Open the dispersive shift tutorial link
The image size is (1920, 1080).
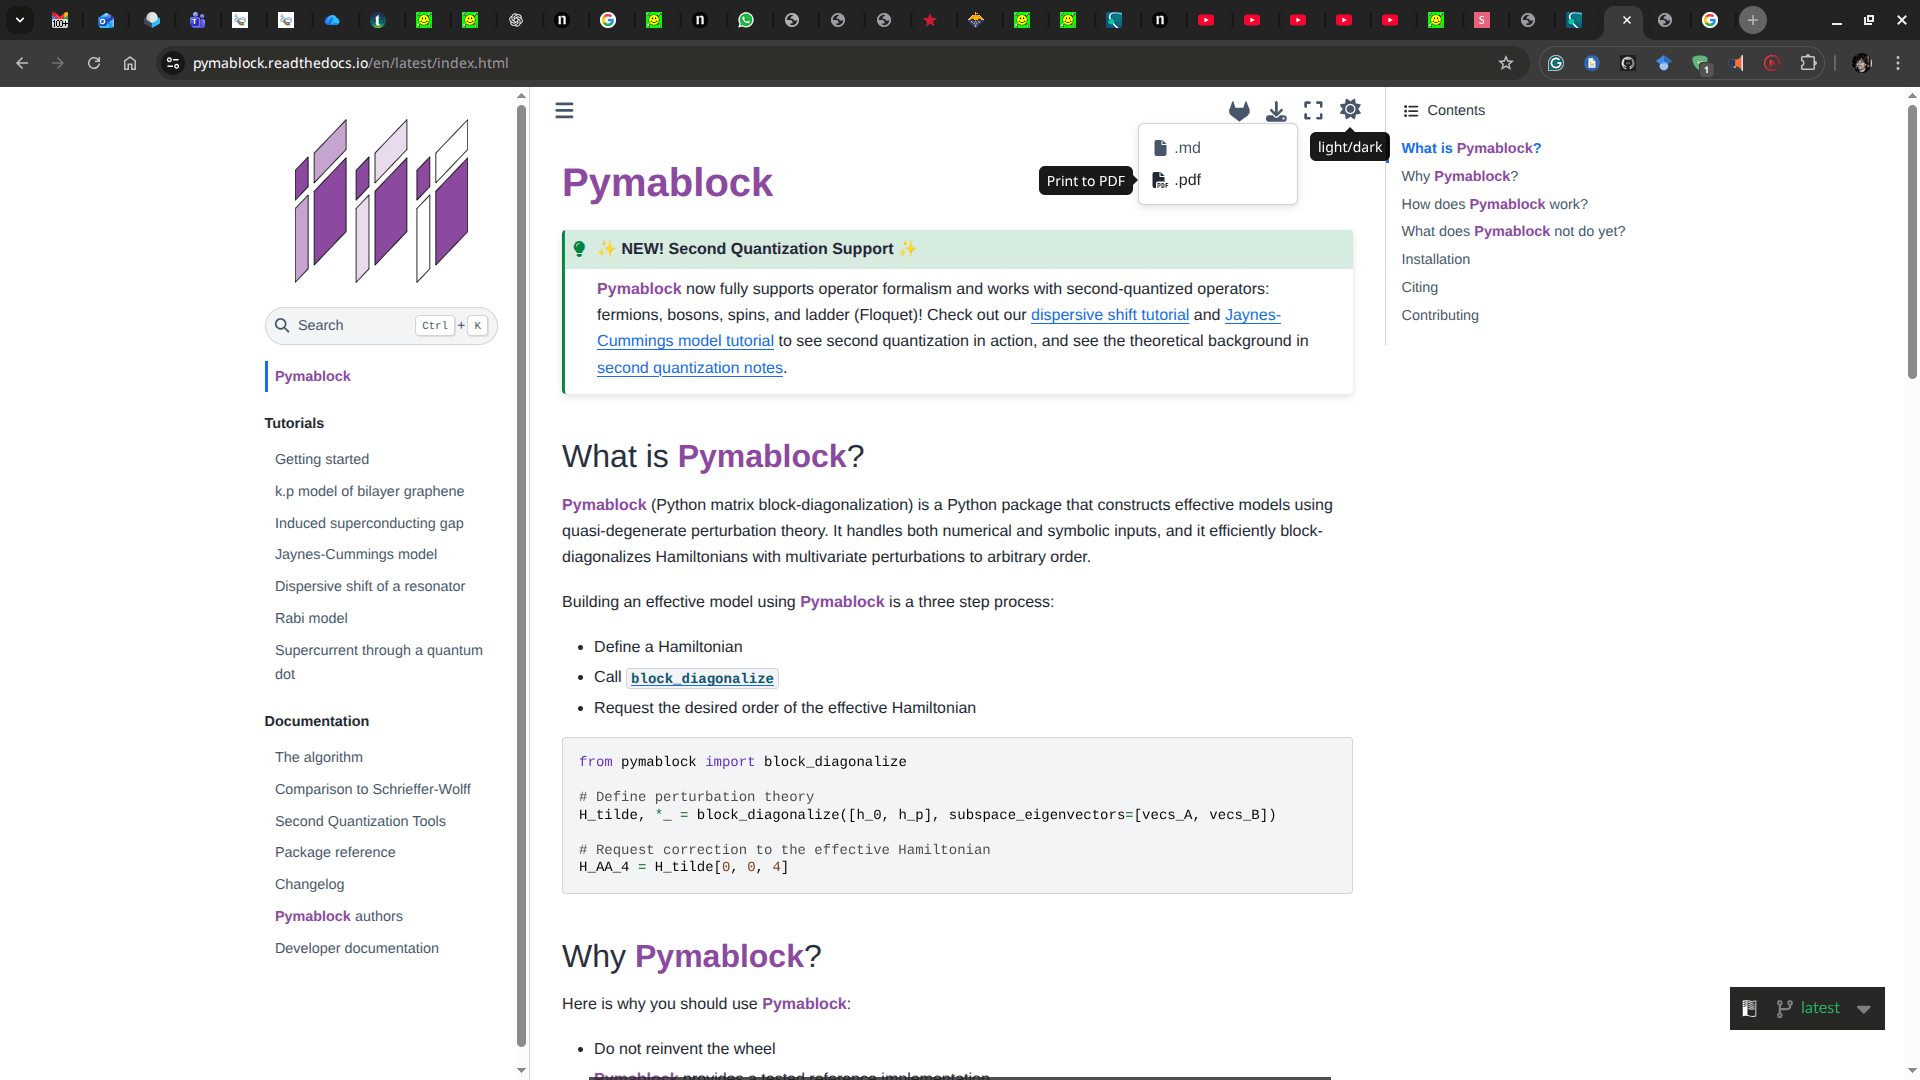pyautogui.click(x=1109, y=315)
